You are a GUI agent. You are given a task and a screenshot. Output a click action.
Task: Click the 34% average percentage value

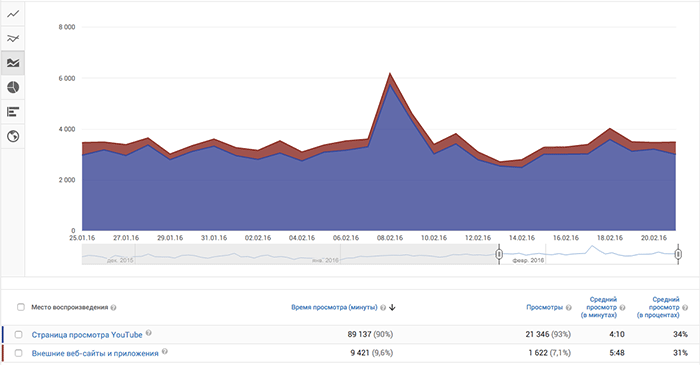tap(680, 334)
